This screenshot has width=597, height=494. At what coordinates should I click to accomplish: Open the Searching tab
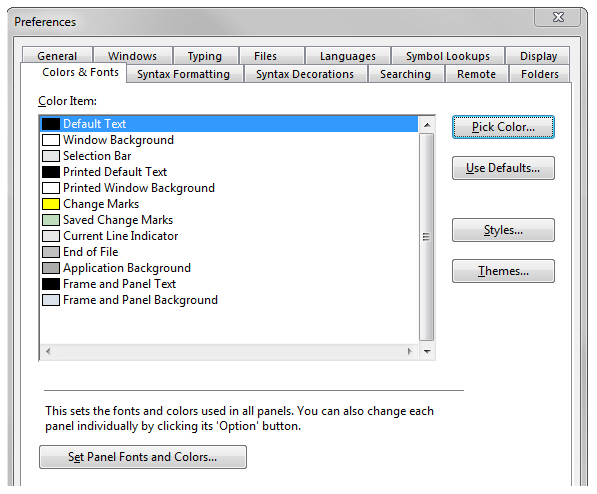(x=406, y=74)
